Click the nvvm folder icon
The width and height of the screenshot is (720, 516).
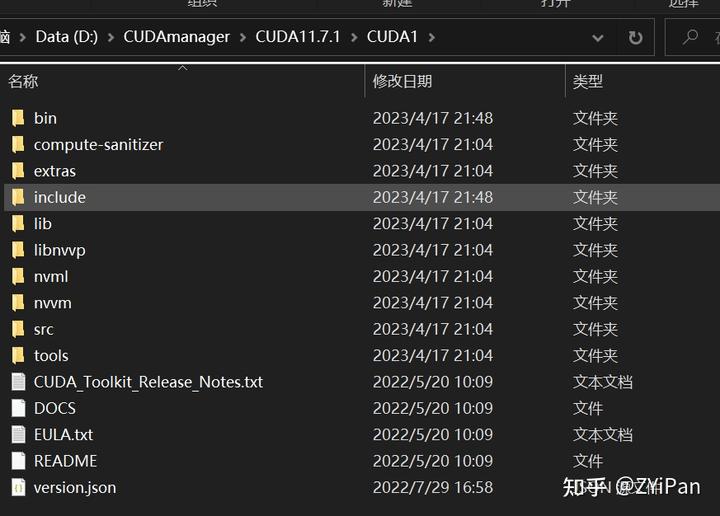coord(18,303)
